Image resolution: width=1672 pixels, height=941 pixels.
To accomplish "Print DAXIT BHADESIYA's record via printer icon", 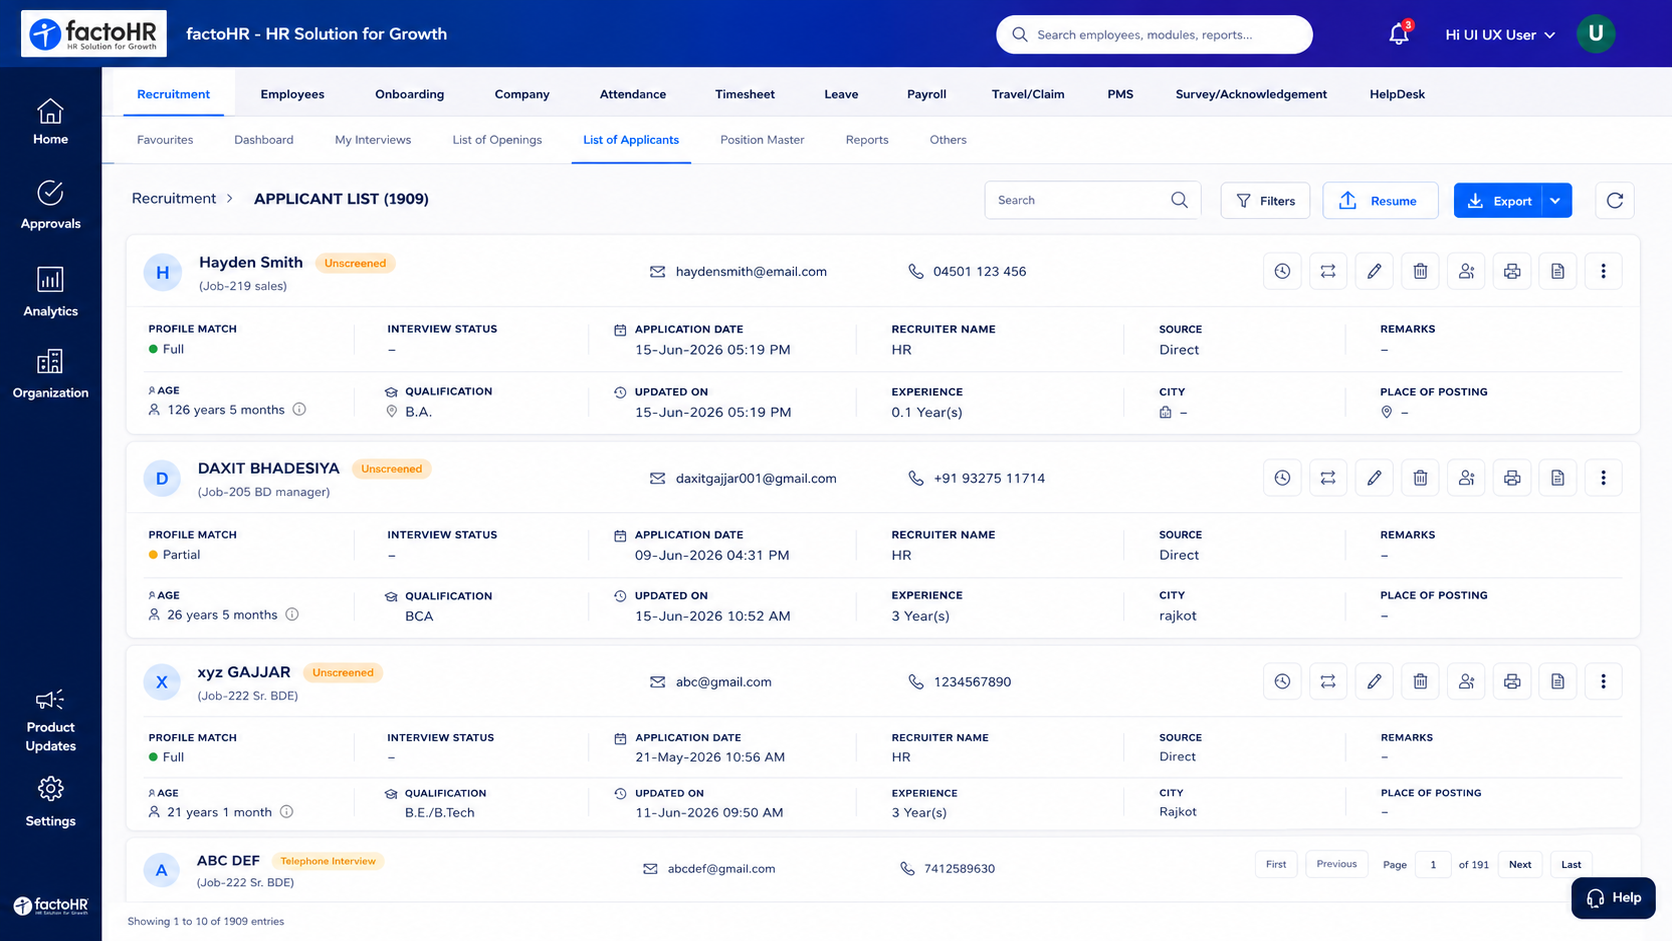I will (x=1512, y=478).
